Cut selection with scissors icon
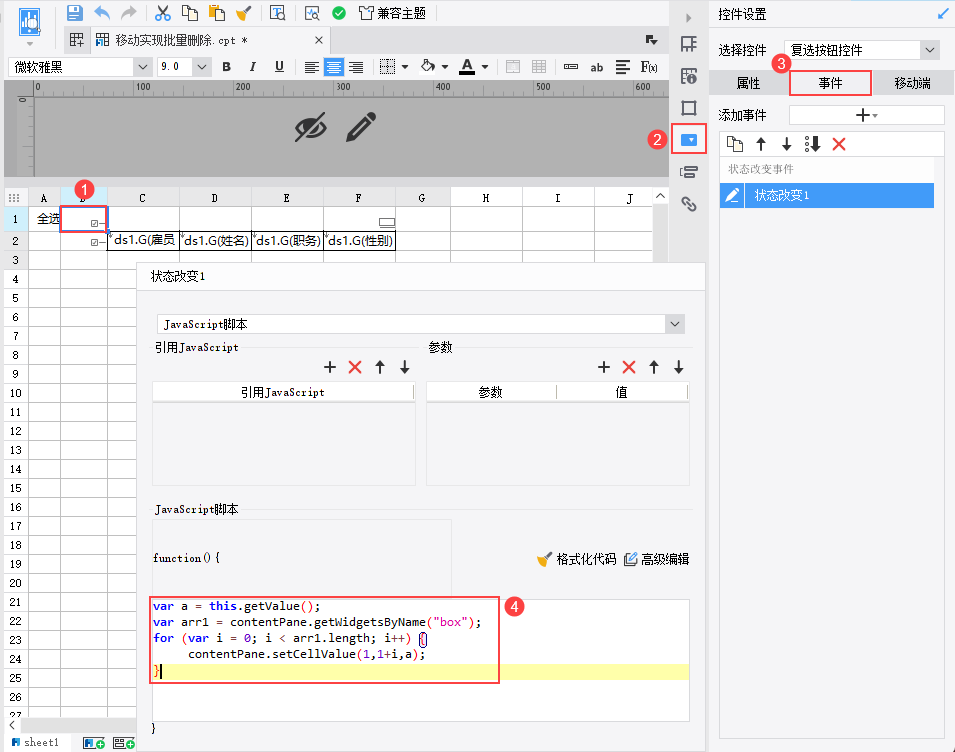The height and width of the screenshot is (752, 955). coord(163,13)
